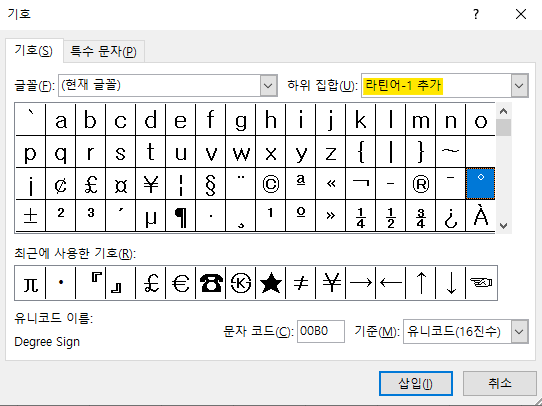The height and width of the screenshot is (406, 542).
Task: Select the letter a in symbol grid
Action: click(60, 120)
